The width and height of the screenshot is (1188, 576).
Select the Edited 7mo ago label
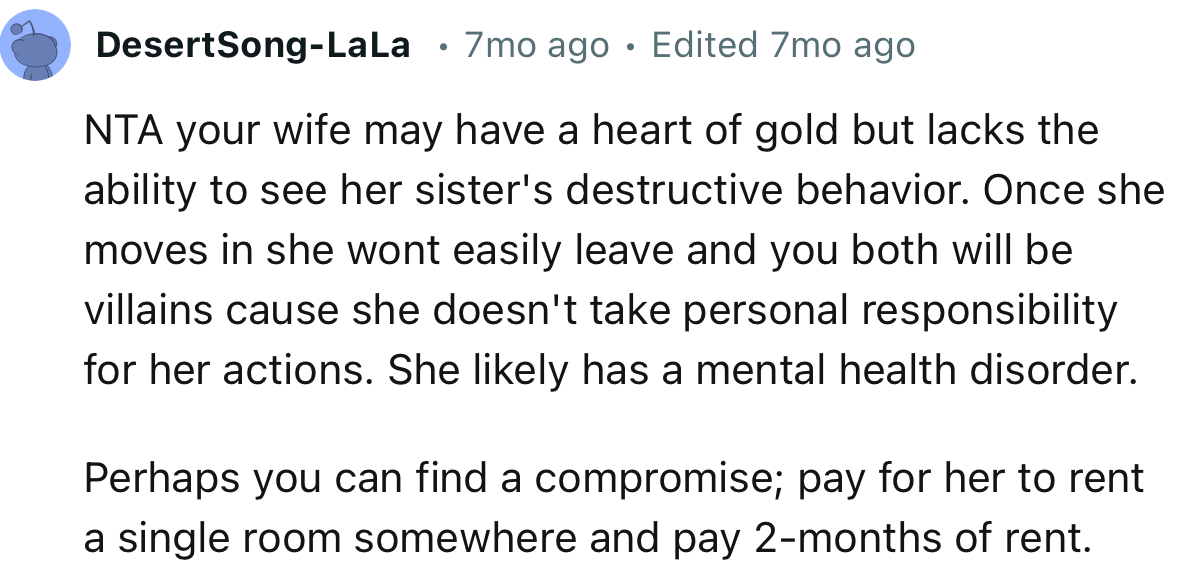[782, 44]
